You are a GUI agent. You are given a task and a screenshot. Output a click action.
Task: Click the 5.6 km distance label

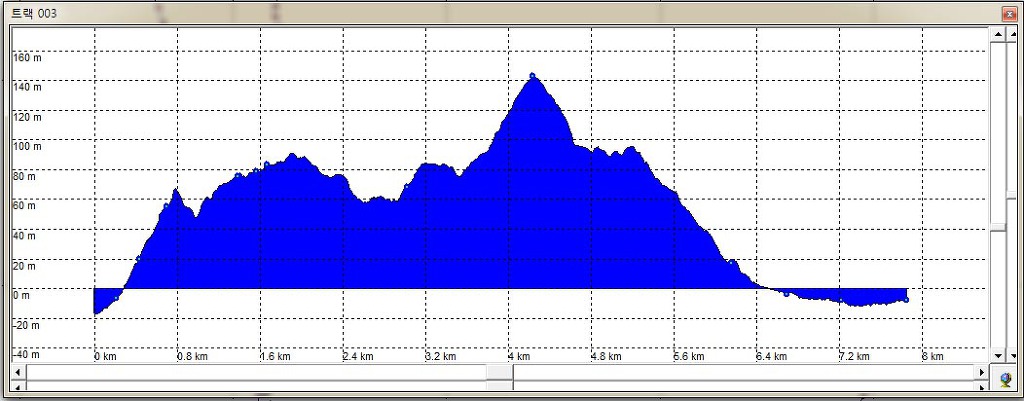tap(689, 357)
